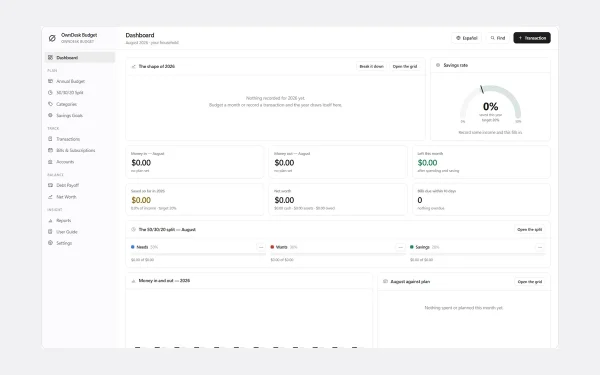Screen dimensions: 600x375
Task: Click the yellow $0.00 under Saved so far
Action: 141,200
